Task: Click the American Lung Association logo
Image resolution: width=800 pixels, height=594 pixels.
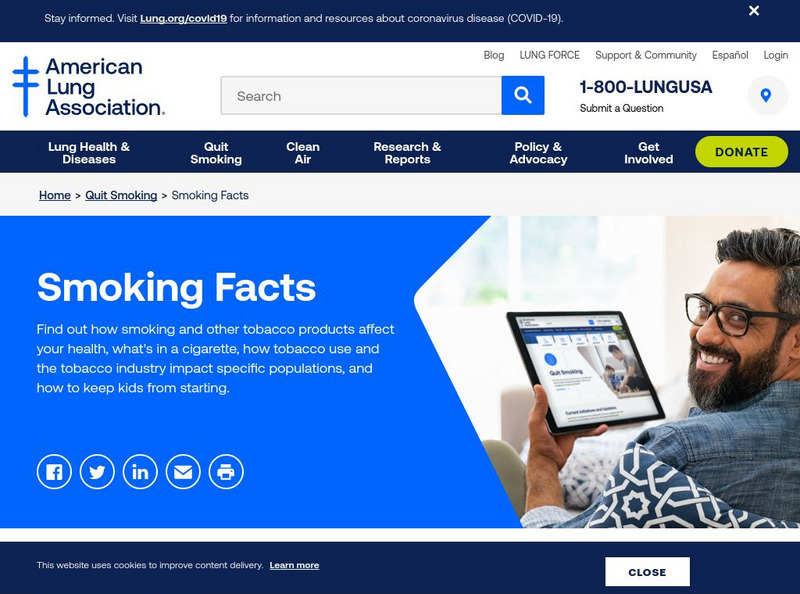Action: [x=89, y=87]
